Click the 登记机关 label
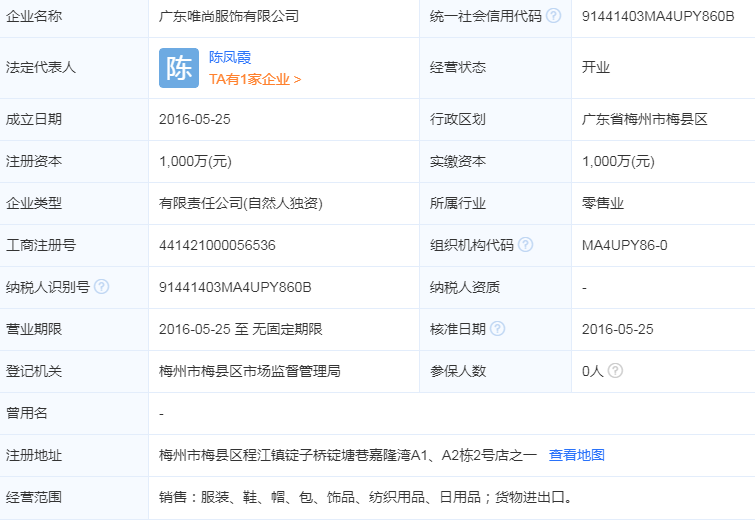 pos(34,371)
